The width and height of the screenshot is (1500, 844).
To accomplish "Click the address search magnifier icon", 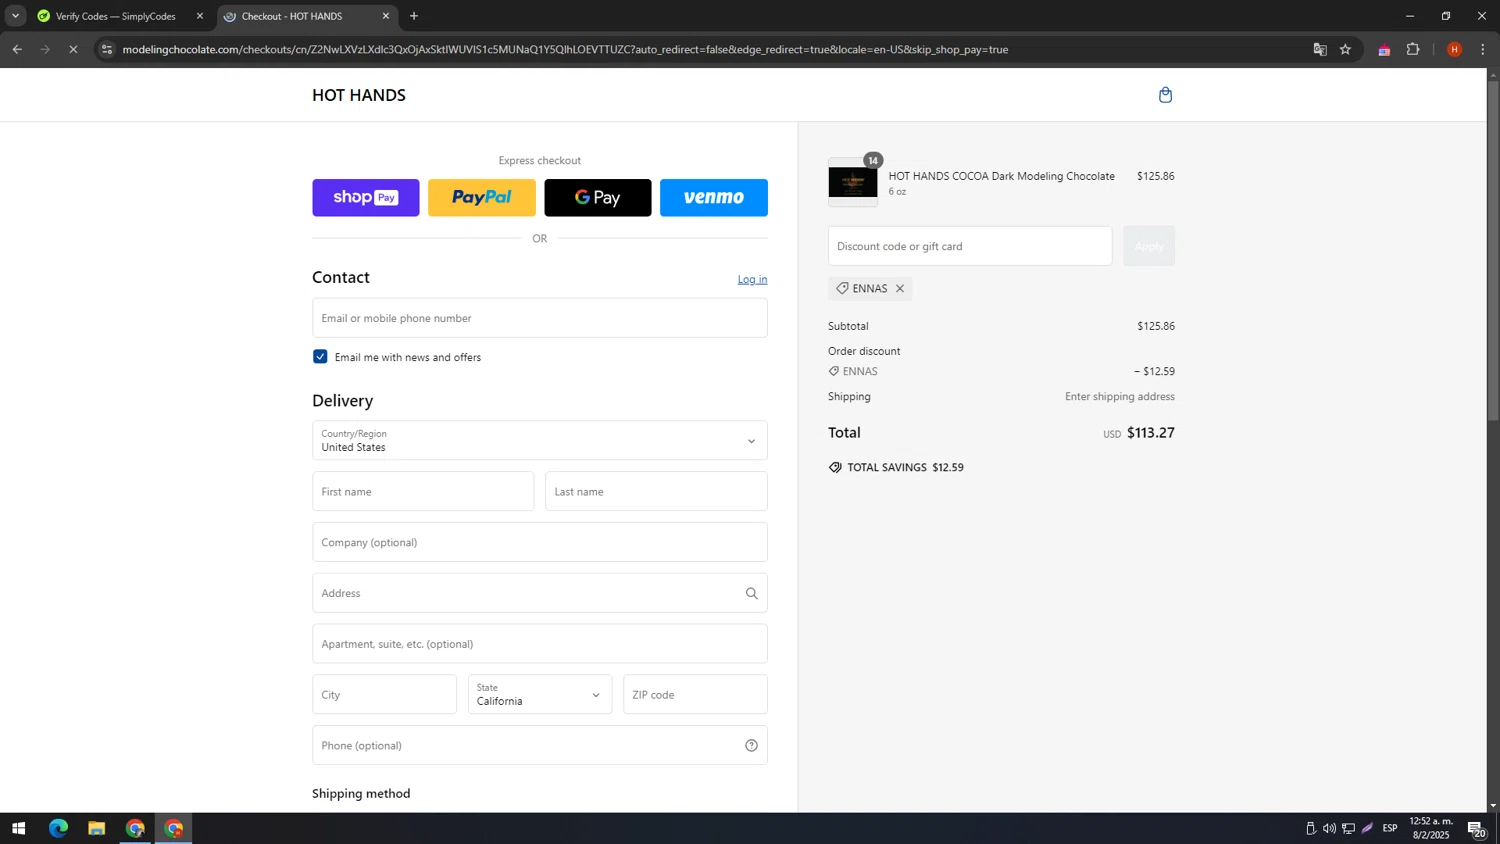I will pos(751,594).
